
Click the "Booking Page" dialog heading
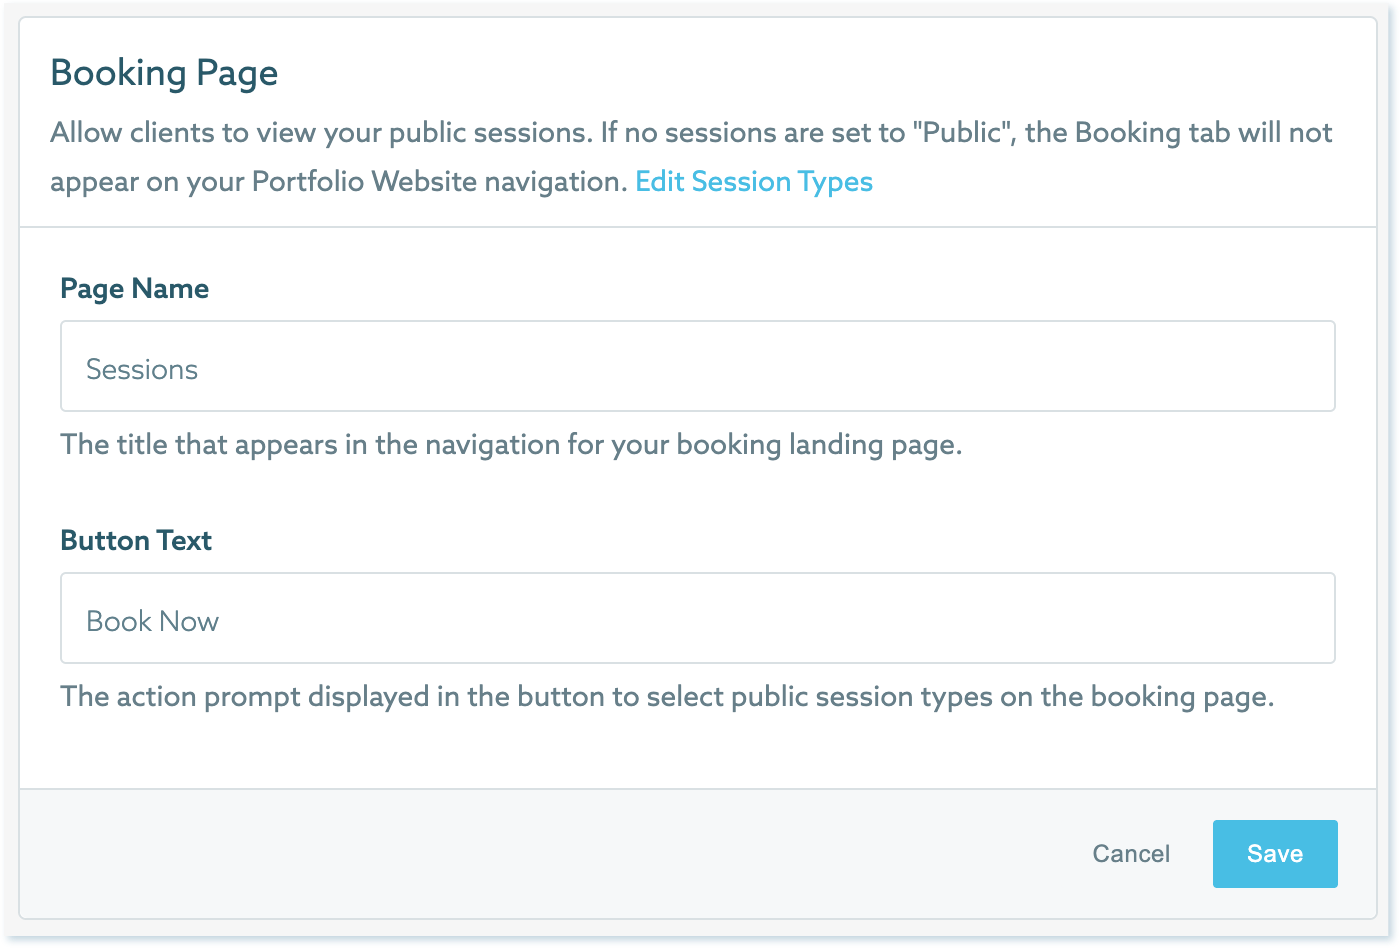click(164, 73)
